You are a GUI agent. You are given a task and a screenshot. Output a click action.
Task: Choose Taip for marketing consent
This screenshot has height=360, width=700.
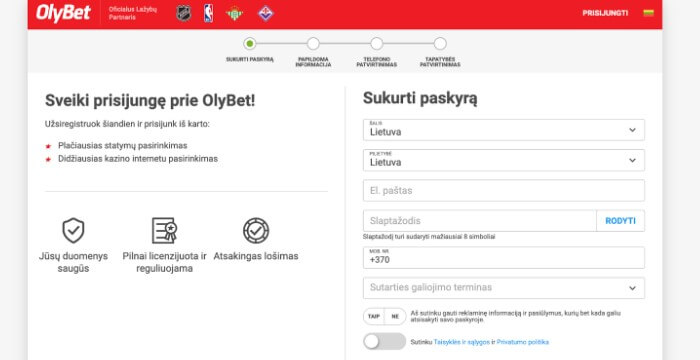pyautogui.click(x=374, y=316)
